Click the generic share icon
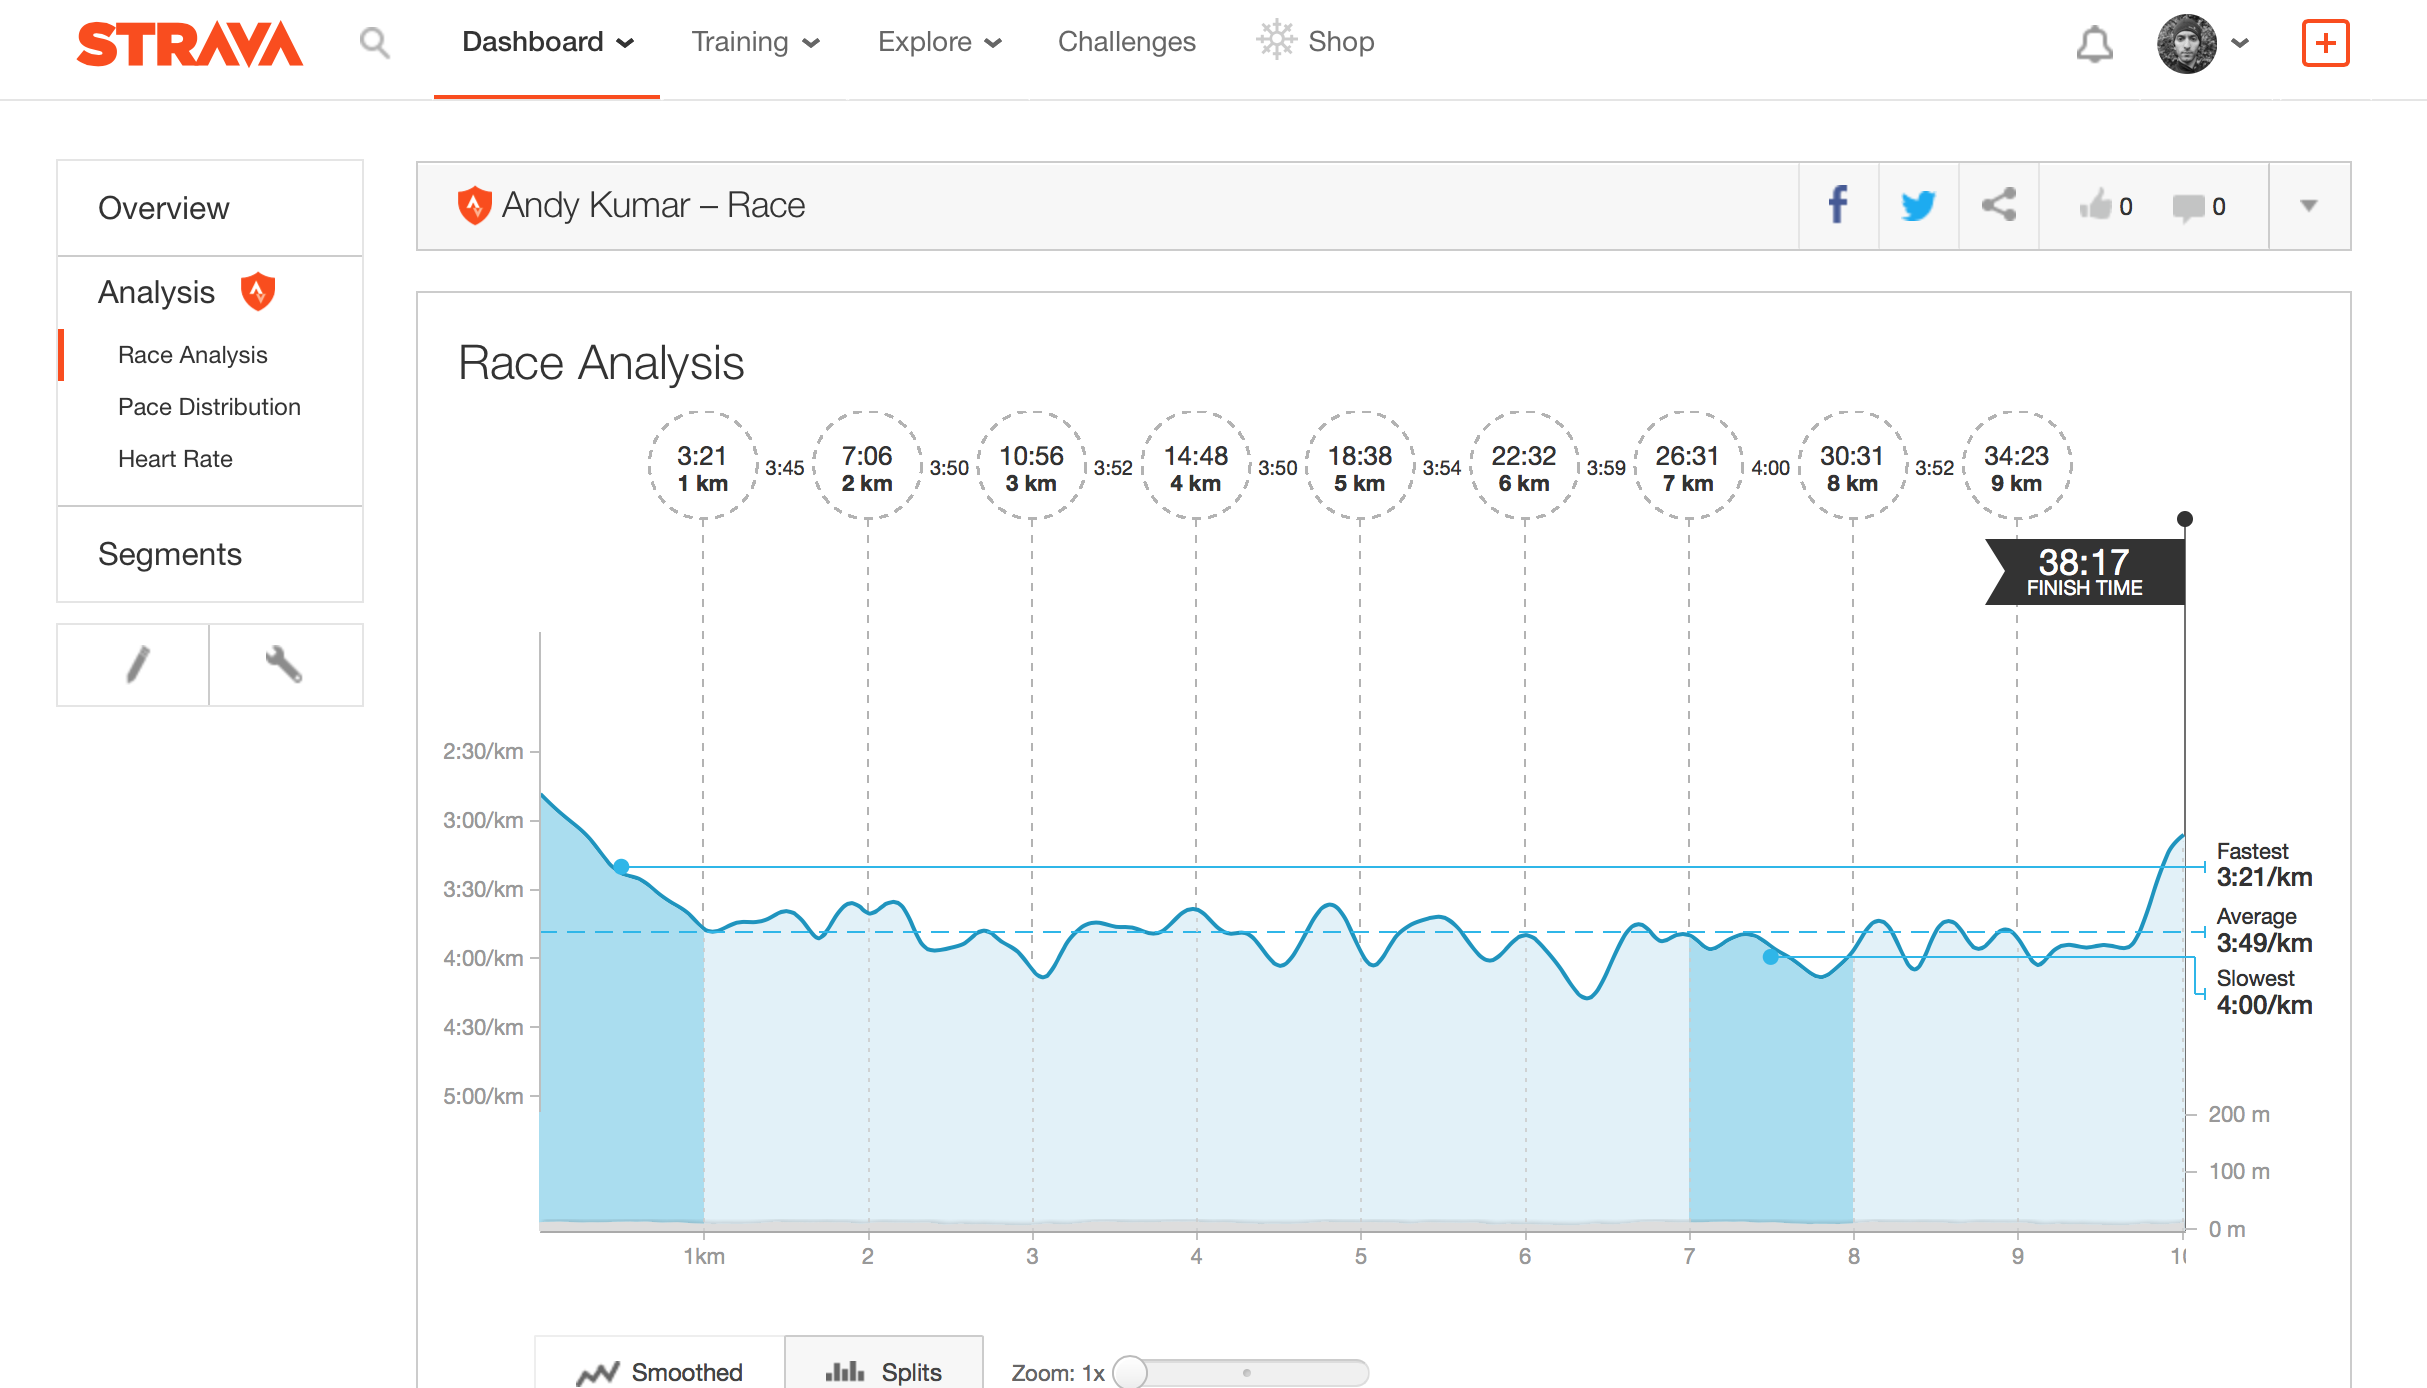2427x1388 pixels. (1998, 206)
